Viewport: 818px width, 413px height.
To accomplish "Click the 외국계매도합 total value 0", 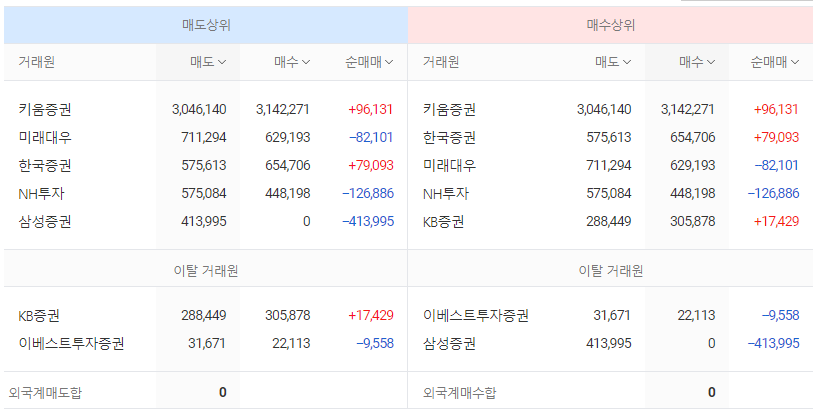I will pyautogui.click(x=223, y=392).
